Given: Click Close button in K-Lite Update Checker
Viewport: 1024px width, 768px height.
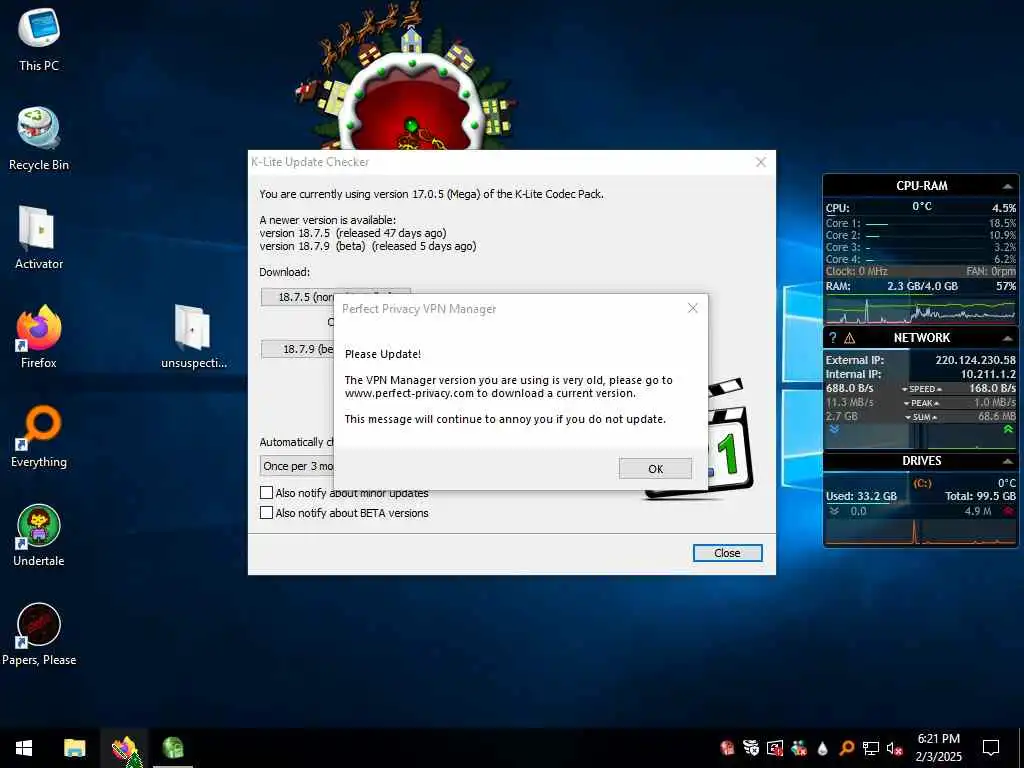Looking at the screenshot, I should click(727, 553).
